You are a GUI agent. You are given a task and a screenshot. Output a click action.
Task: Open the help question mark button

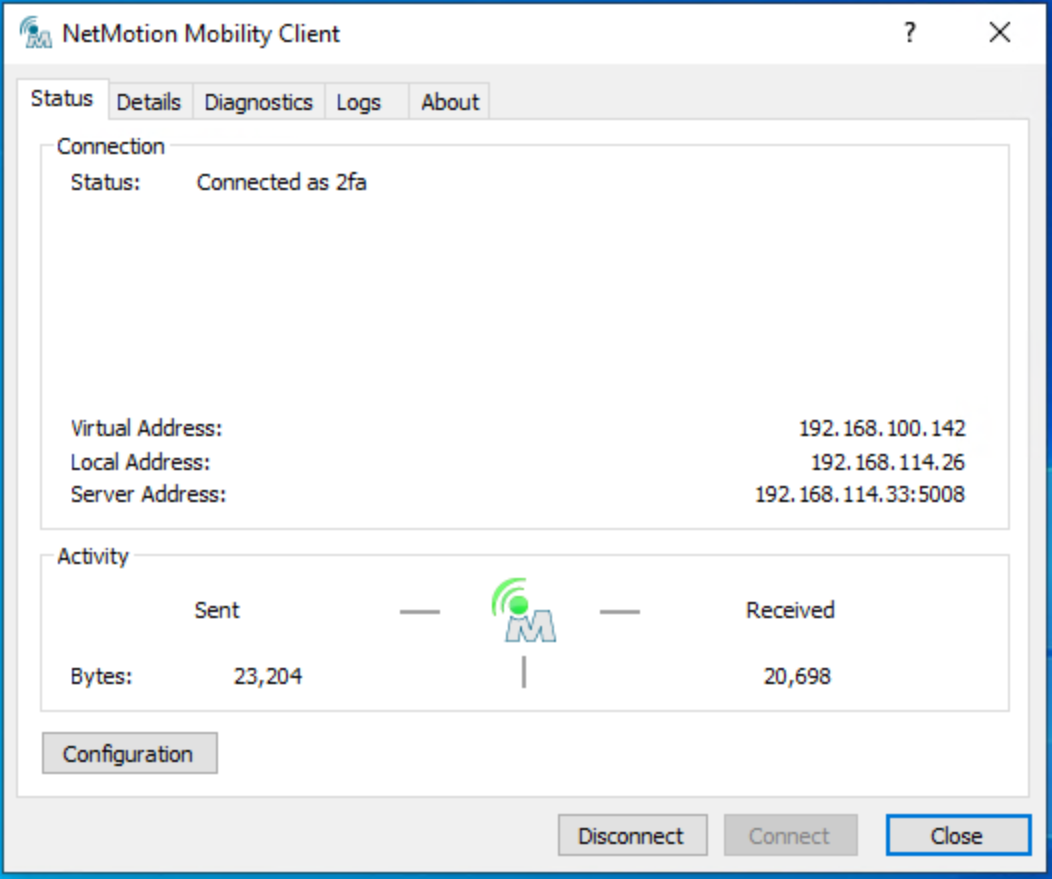point(909,32)
